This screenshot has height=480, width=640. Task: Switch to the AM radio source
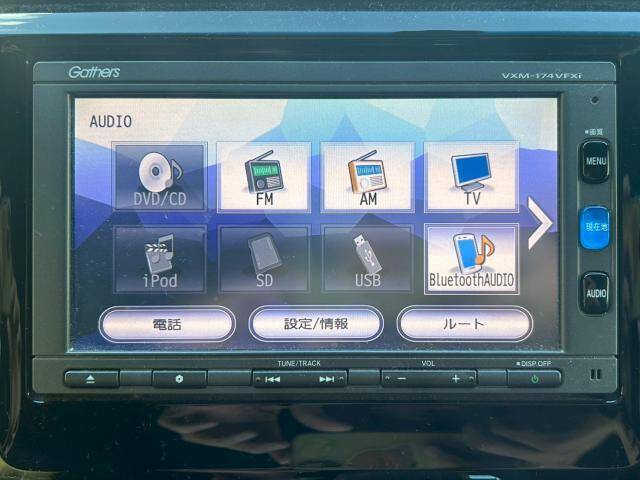(367, 176)
